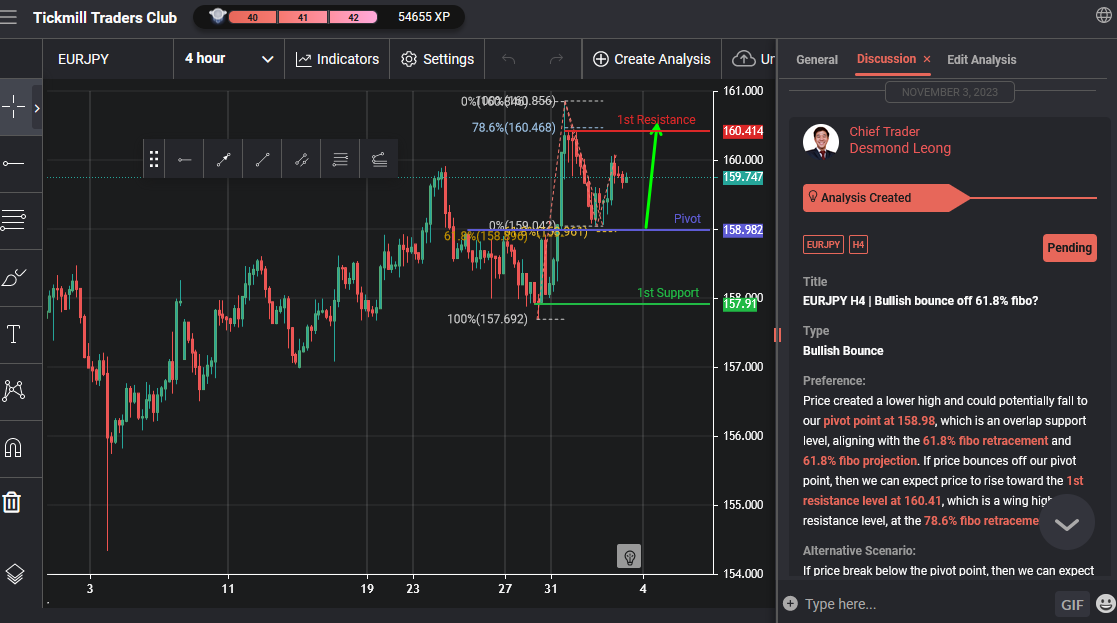Click the EURJPY tag in the analysis
1117x623 pixels.
823,244
